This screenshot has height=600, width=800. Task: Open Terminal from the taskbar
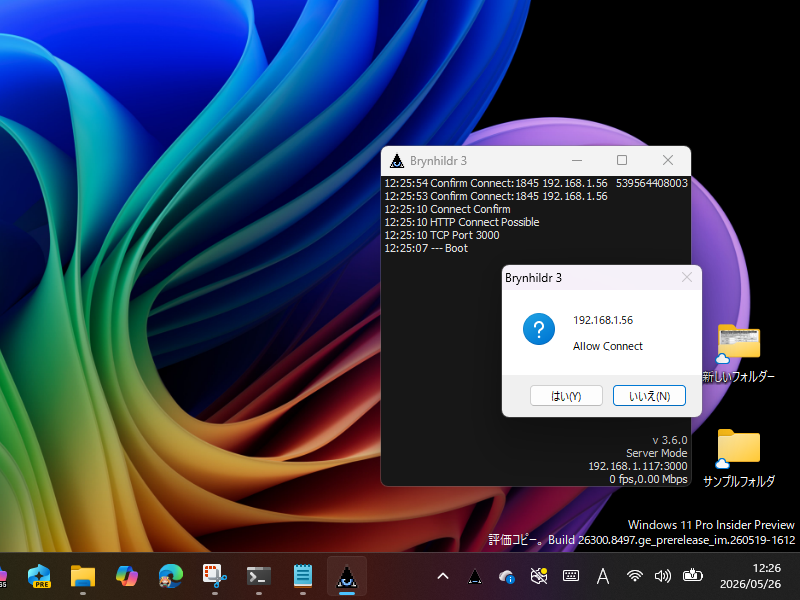(259, 577)
